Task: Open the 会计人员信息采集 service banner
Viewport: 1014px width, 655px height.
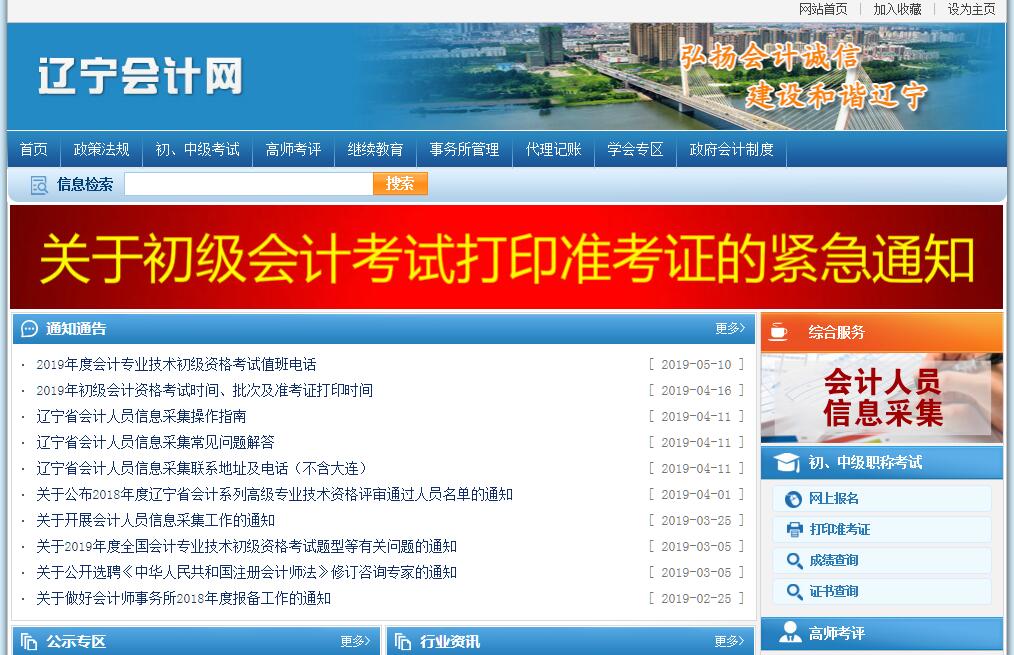Action: point(882,398)
